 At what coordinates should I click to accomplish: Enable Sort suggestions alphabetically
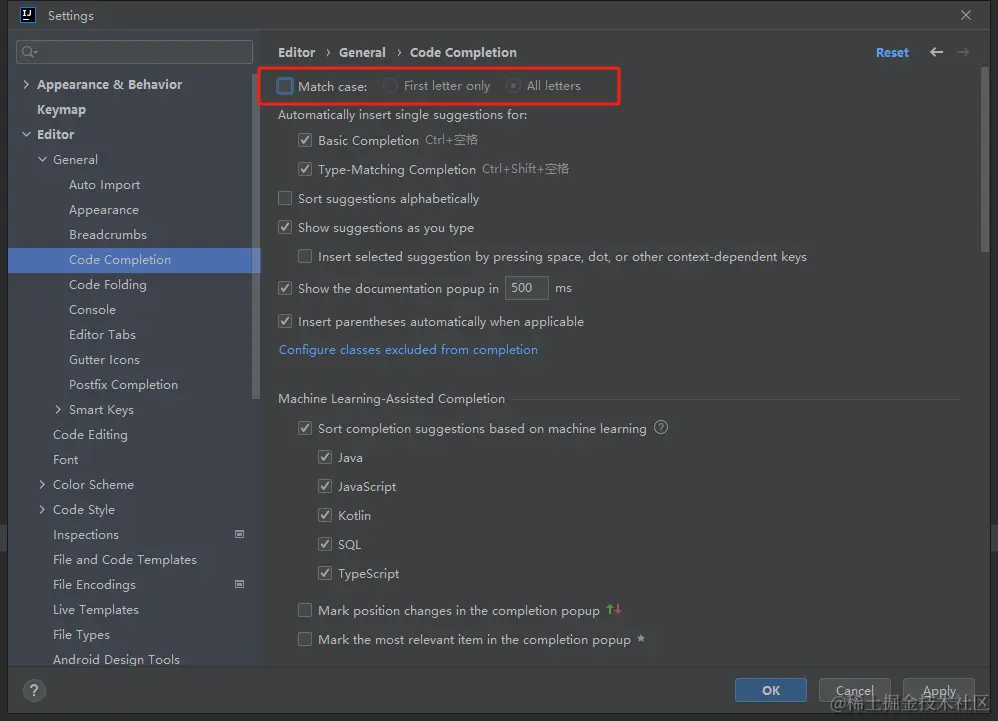tap(285, 199)
